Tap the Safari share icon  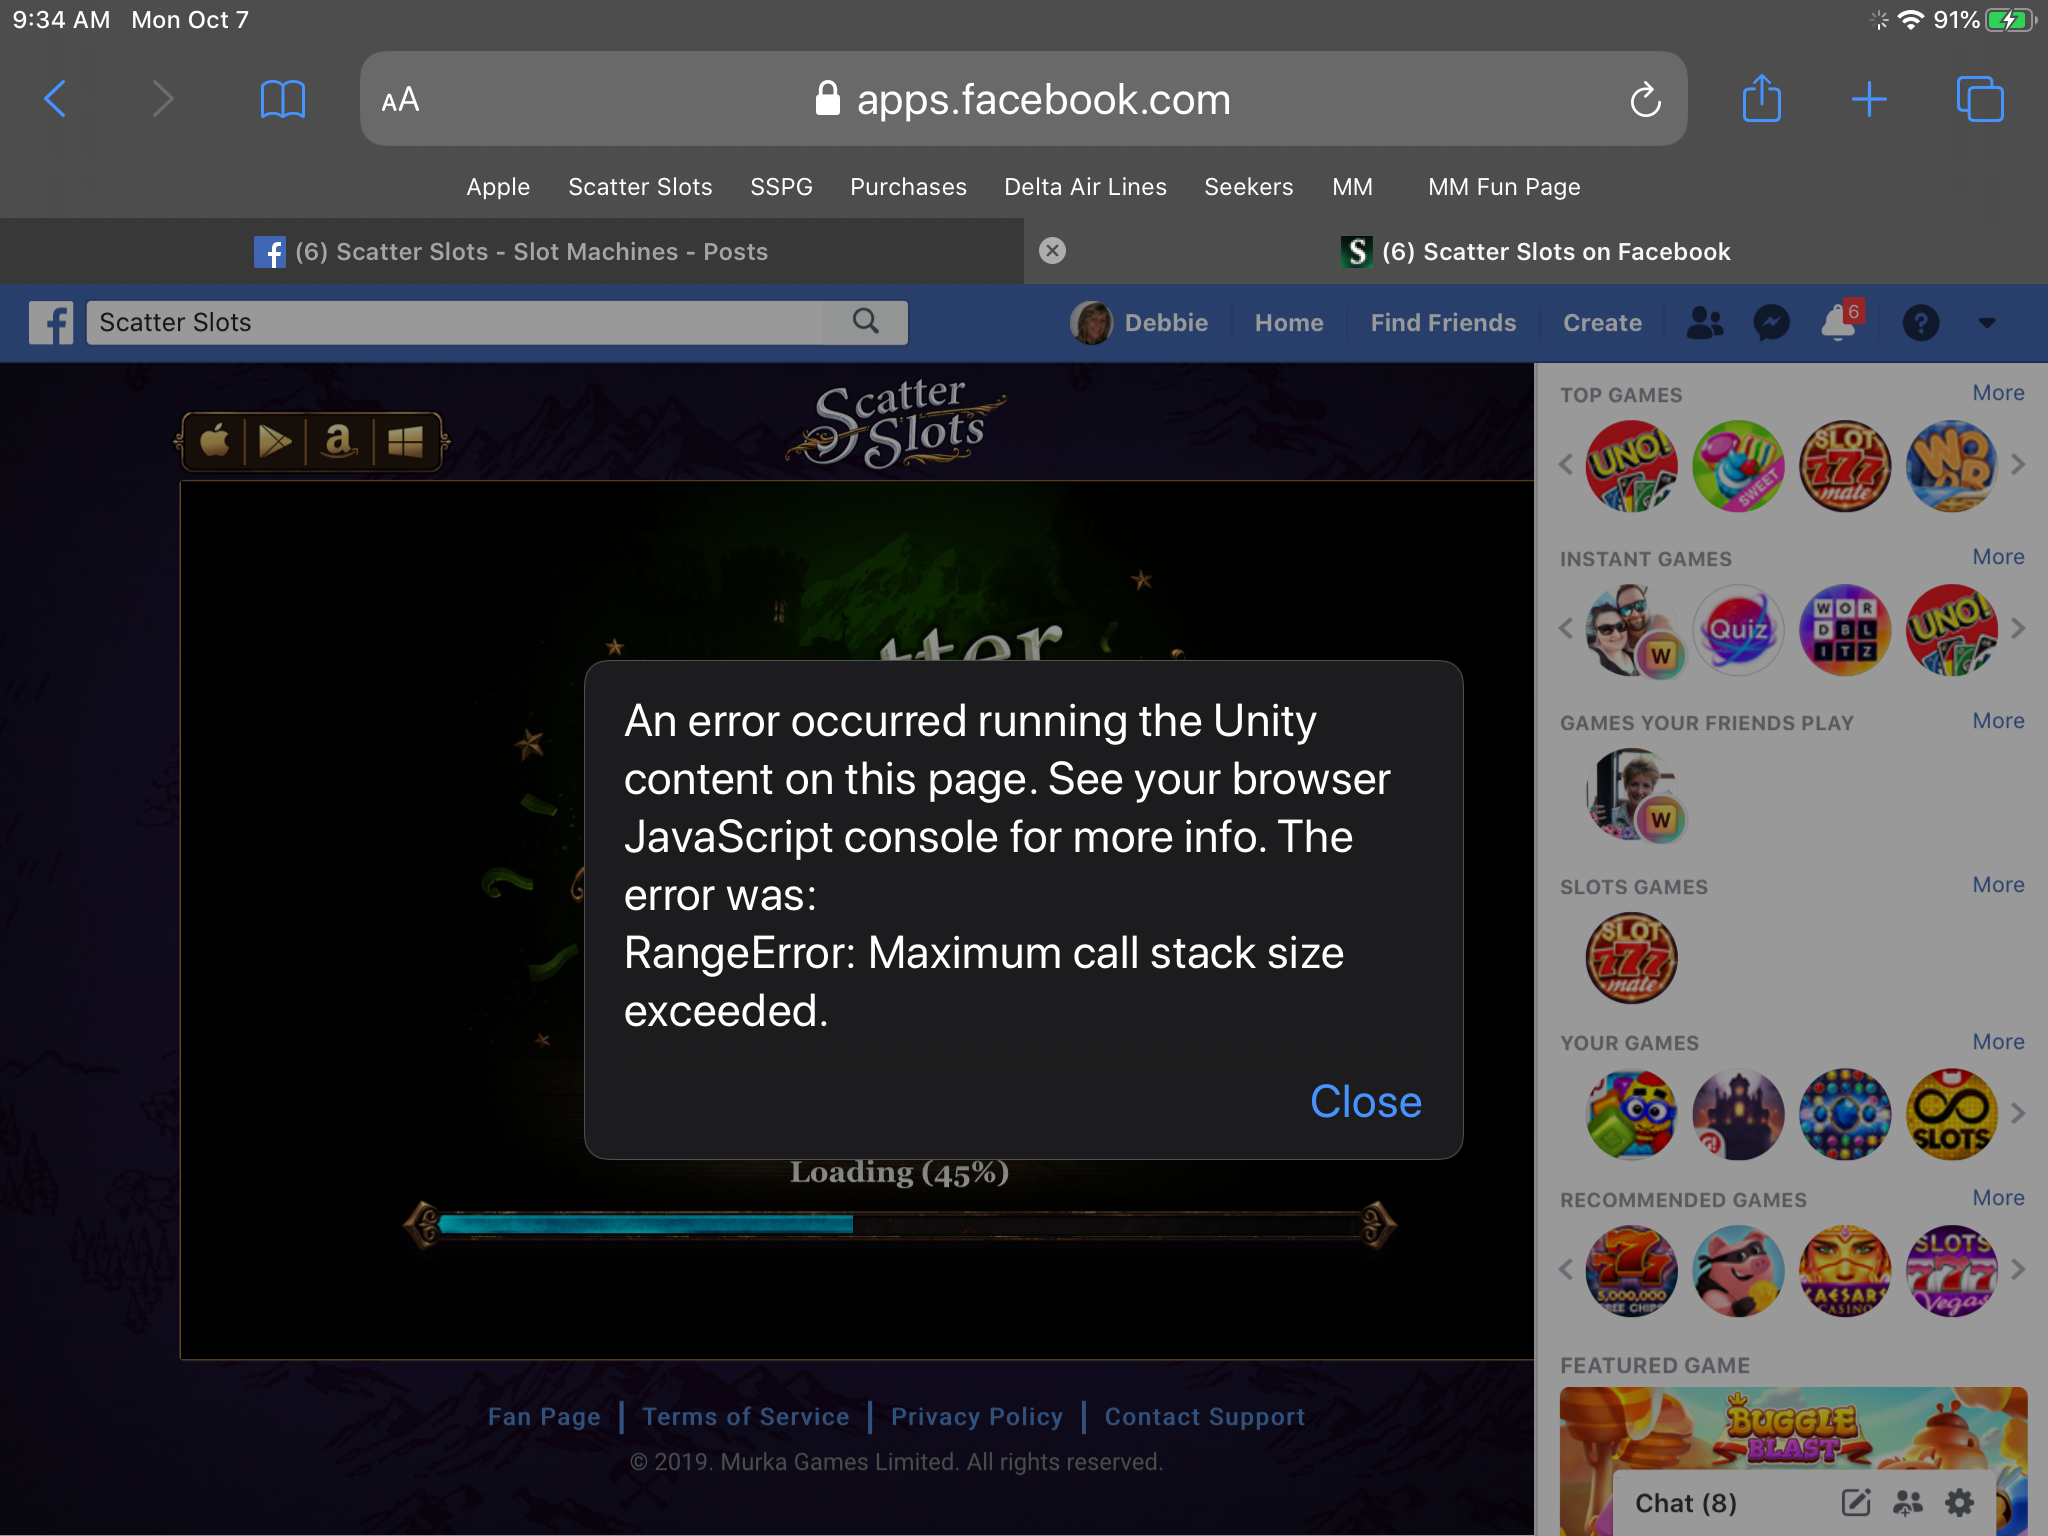1761,99
